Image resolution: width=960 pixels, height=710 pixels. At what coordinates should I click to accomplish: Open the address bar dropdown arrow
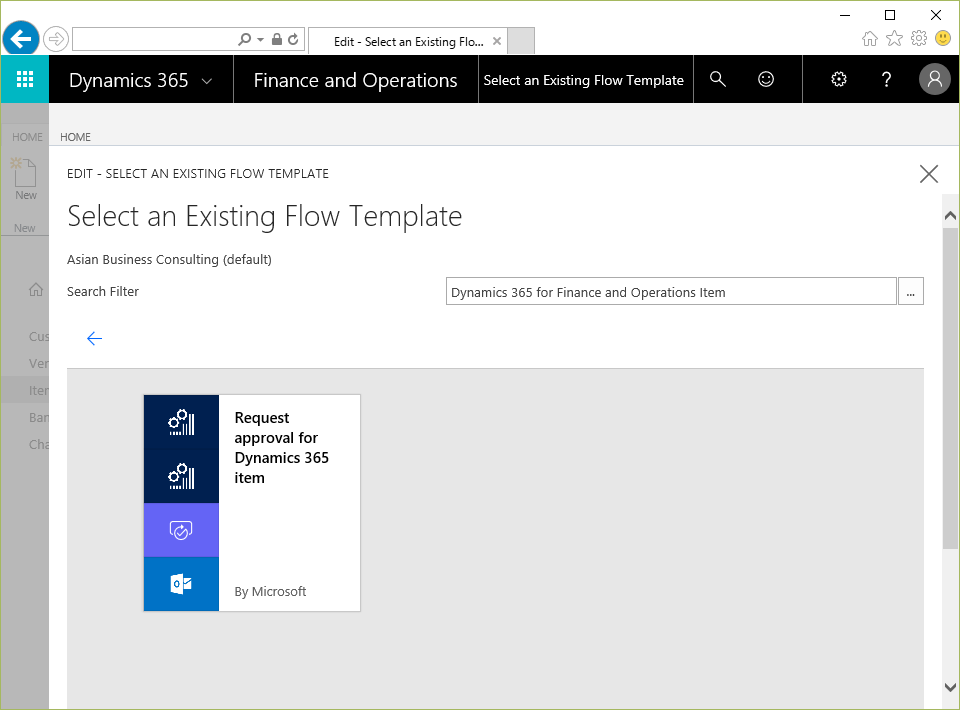pos(260,40)
